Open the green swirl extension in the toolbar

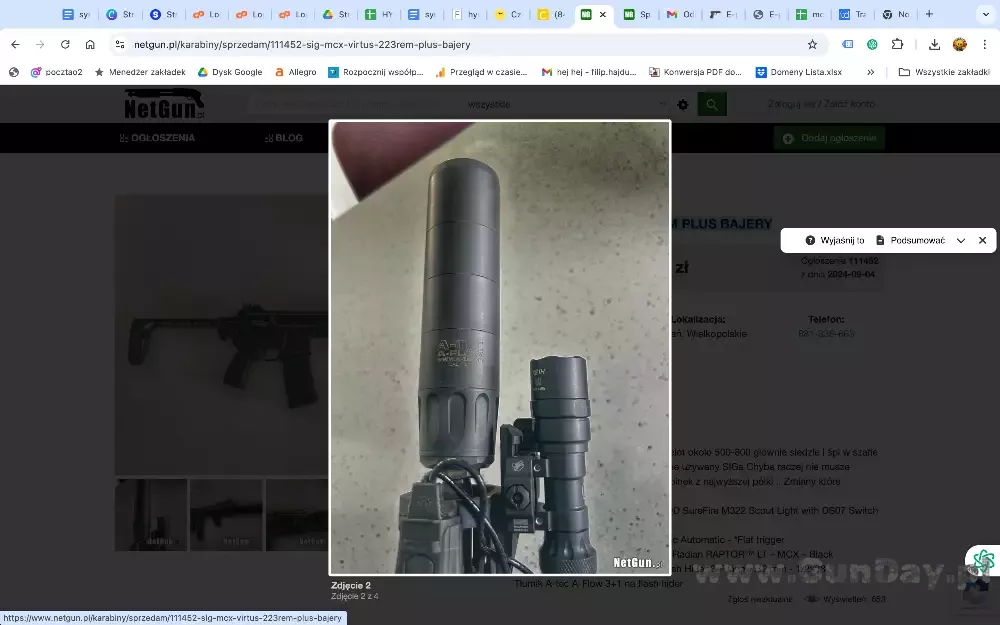pyautogui.click(x=872, y=45)
